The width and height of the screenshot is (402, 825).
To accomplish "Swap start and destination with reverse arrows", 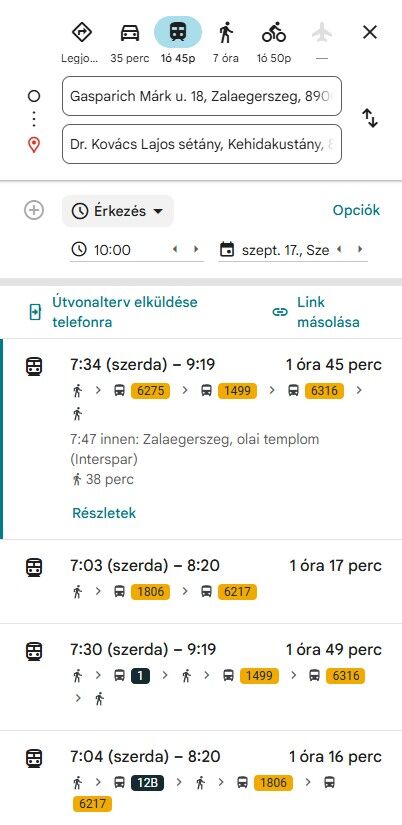I will (x=370, y=118).
